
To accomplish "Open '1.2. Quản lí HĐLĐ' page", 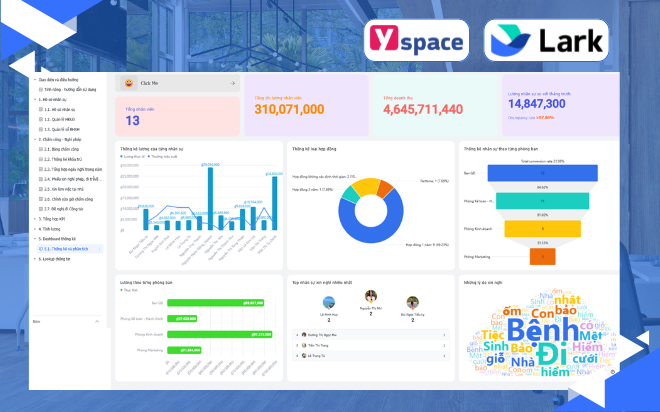I will (59, 120).
